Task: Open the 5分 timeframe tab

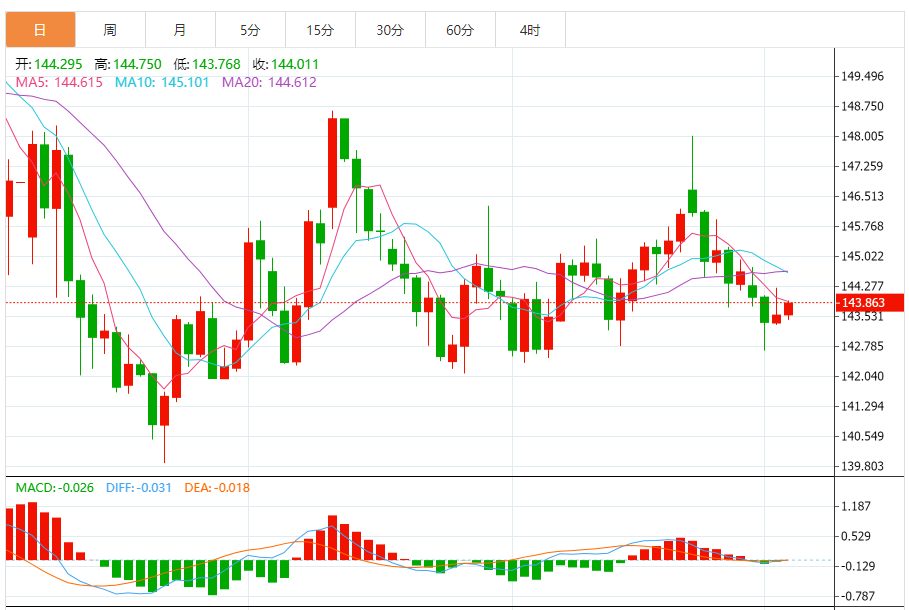Action: click(250, 30)
